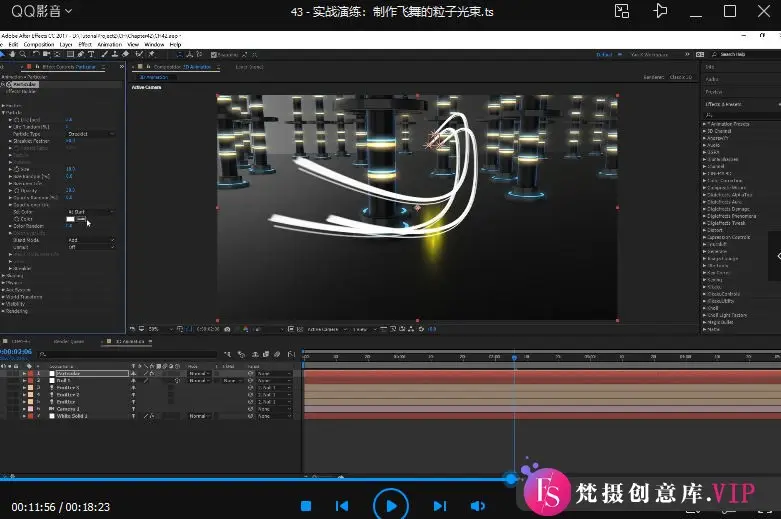Mute QQ Player with the volume icon
The width and height of the screenshot is (781, 519).
[478, 506]
